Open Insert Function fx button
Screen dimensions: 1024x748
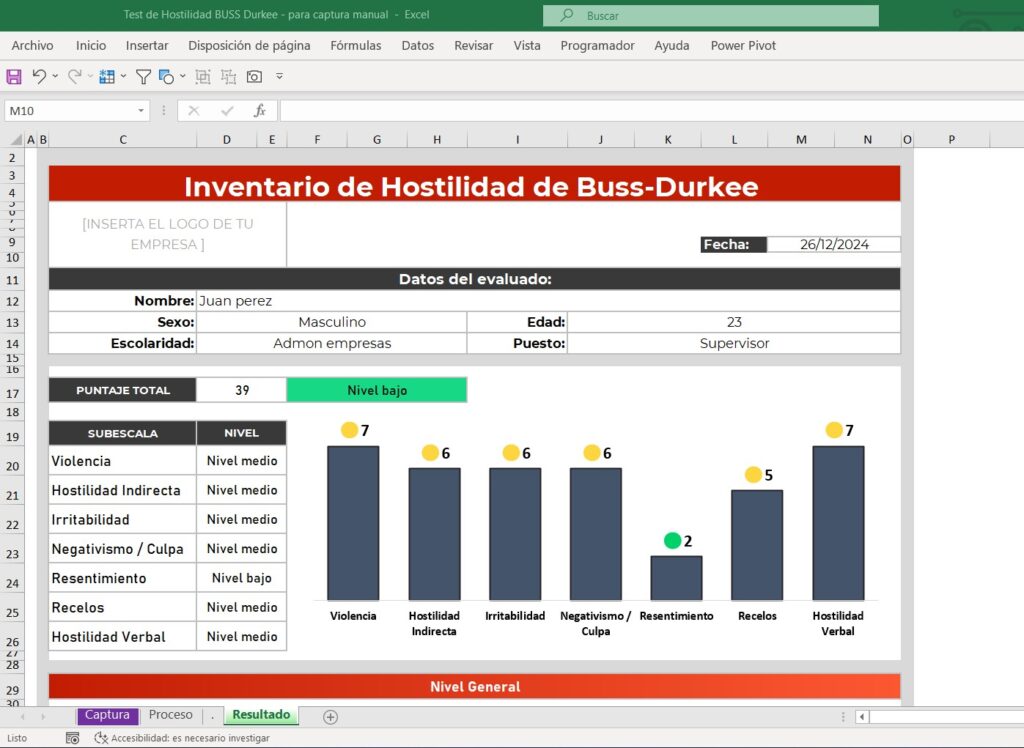click(x=259, y=111)
